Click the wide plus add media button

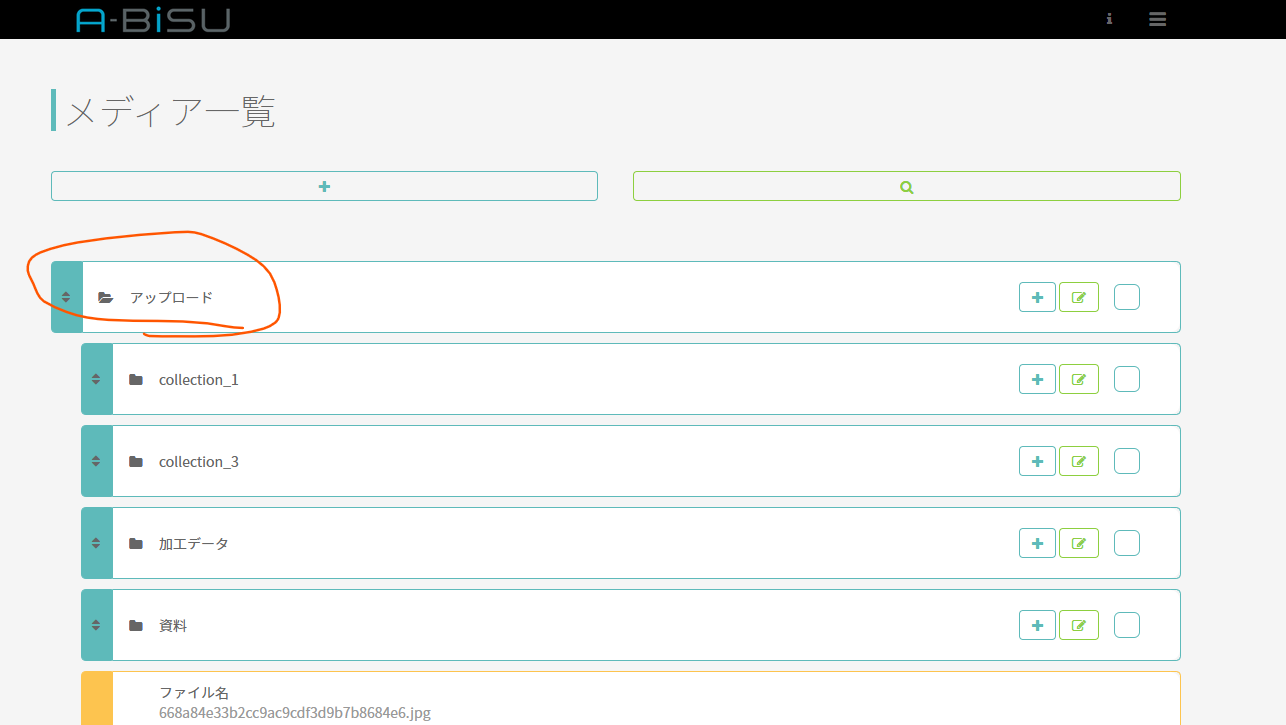(324, 186)
